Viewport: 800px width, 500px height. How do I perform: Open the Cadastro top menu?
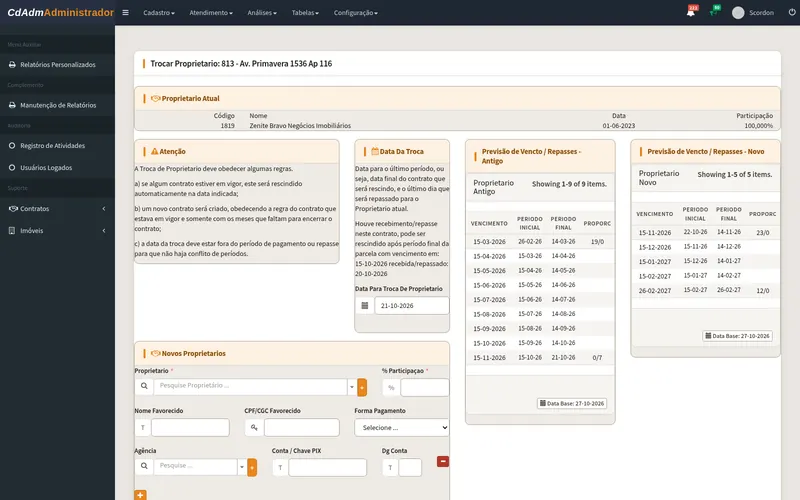point(159,13)
